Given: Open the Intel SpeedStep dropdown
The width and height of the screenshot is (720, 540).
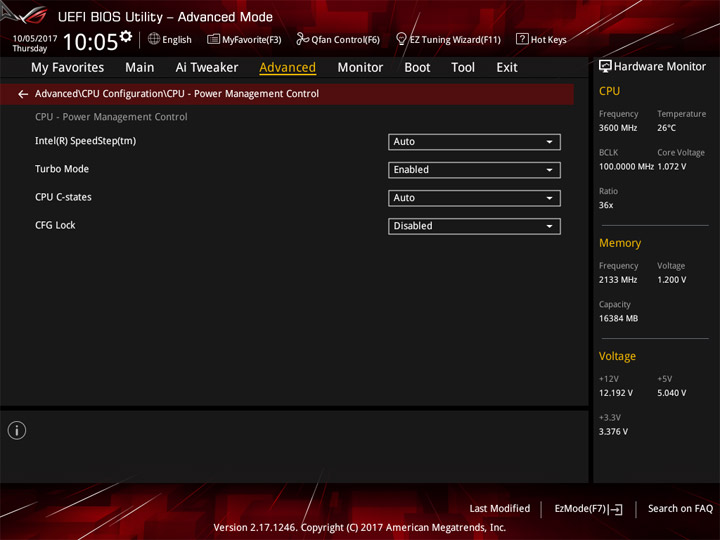Looking at the screenshot, I should tap(474, 142).
